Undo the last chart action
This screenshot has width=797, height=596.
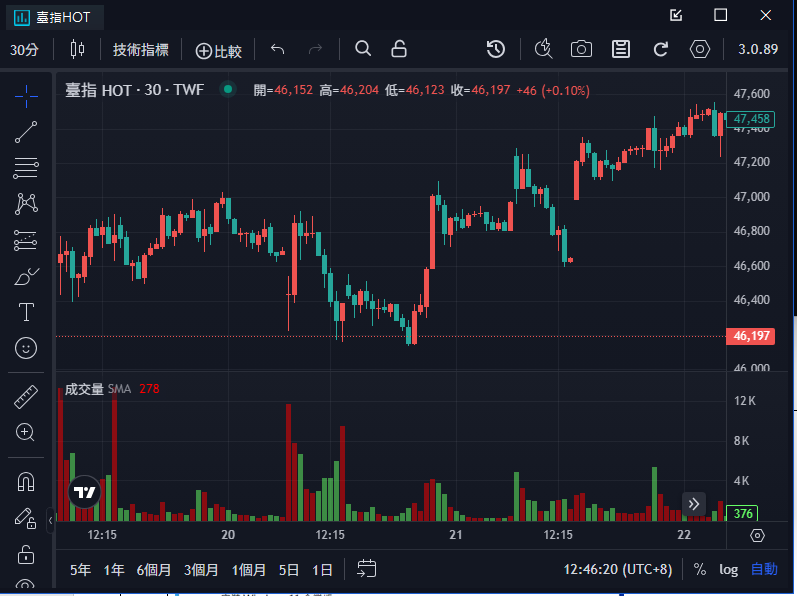pos(278,49)
